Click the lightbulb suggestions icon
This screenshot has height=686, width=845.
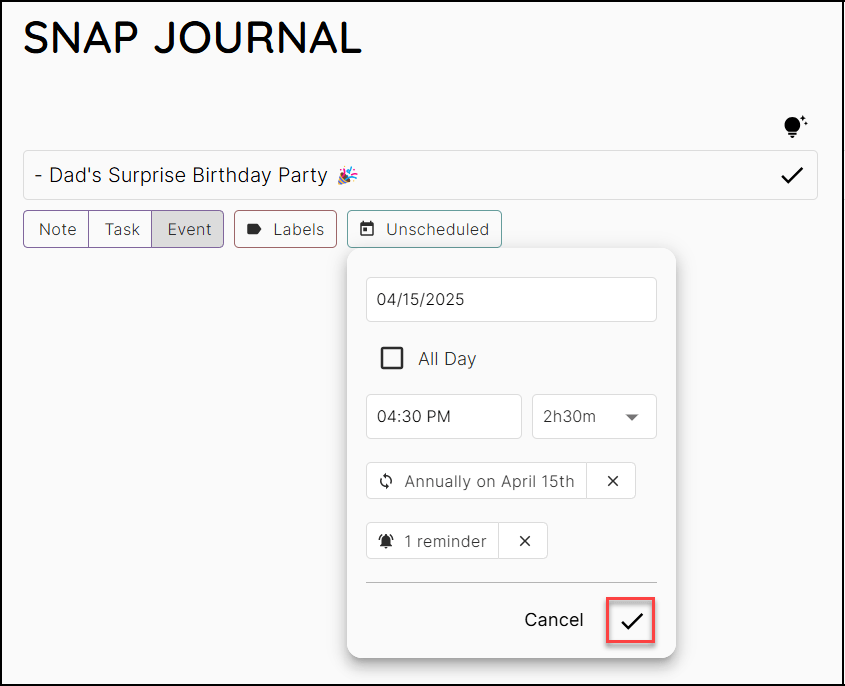[x=795, y=126]
